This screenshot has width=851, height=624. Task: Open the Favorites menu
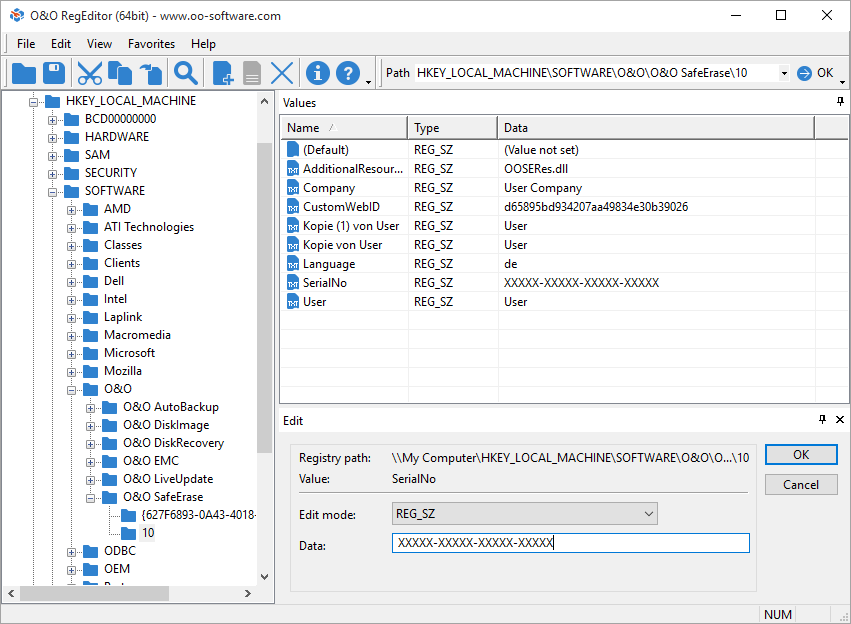click(151, 44)
